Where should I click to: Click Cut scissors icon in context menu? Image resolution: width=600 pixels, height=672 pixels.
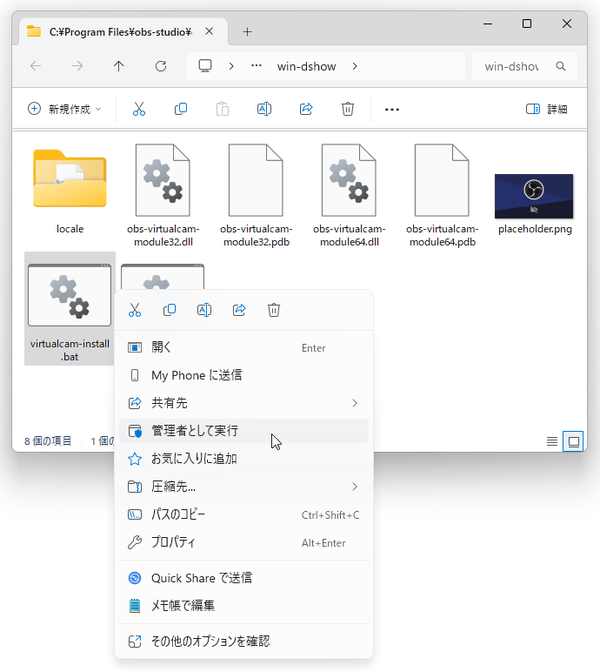[x=135, y=310]
